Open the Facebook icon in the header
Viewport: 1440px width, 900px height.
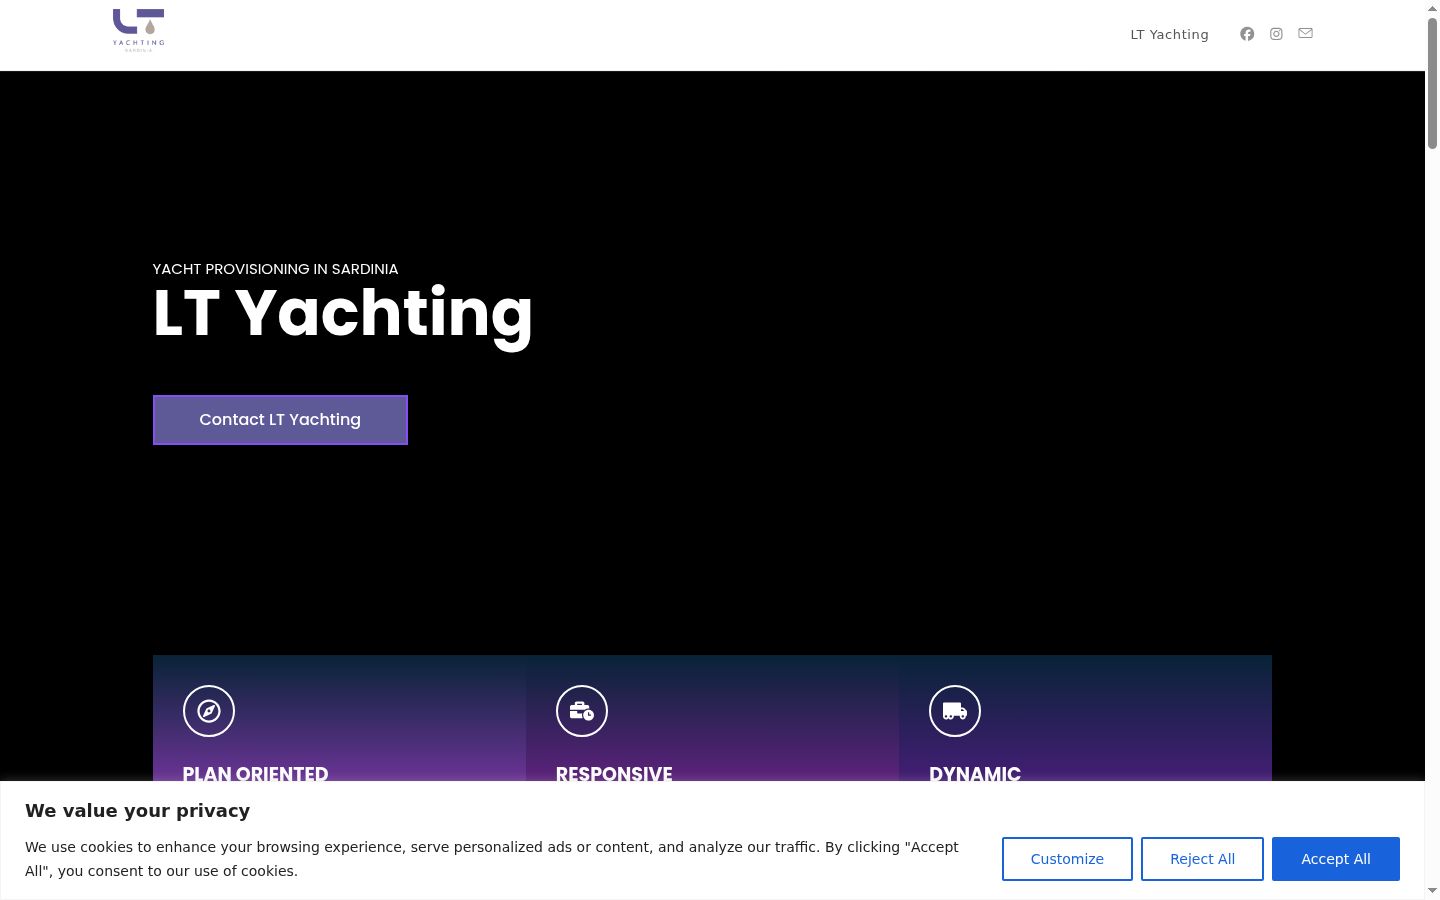click(1247, 34)
